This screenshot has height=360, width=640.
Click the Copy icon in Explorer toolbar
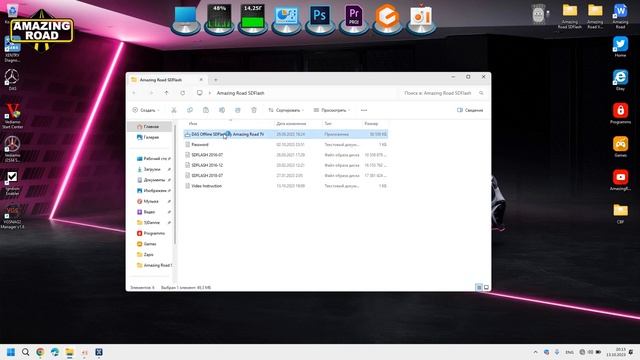(190, 110)
